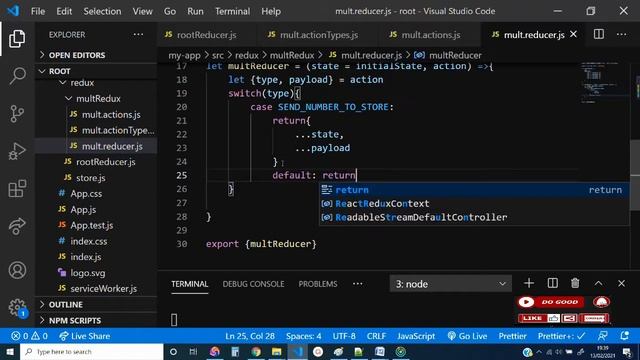Split the terminal panel

click(553, 283)
